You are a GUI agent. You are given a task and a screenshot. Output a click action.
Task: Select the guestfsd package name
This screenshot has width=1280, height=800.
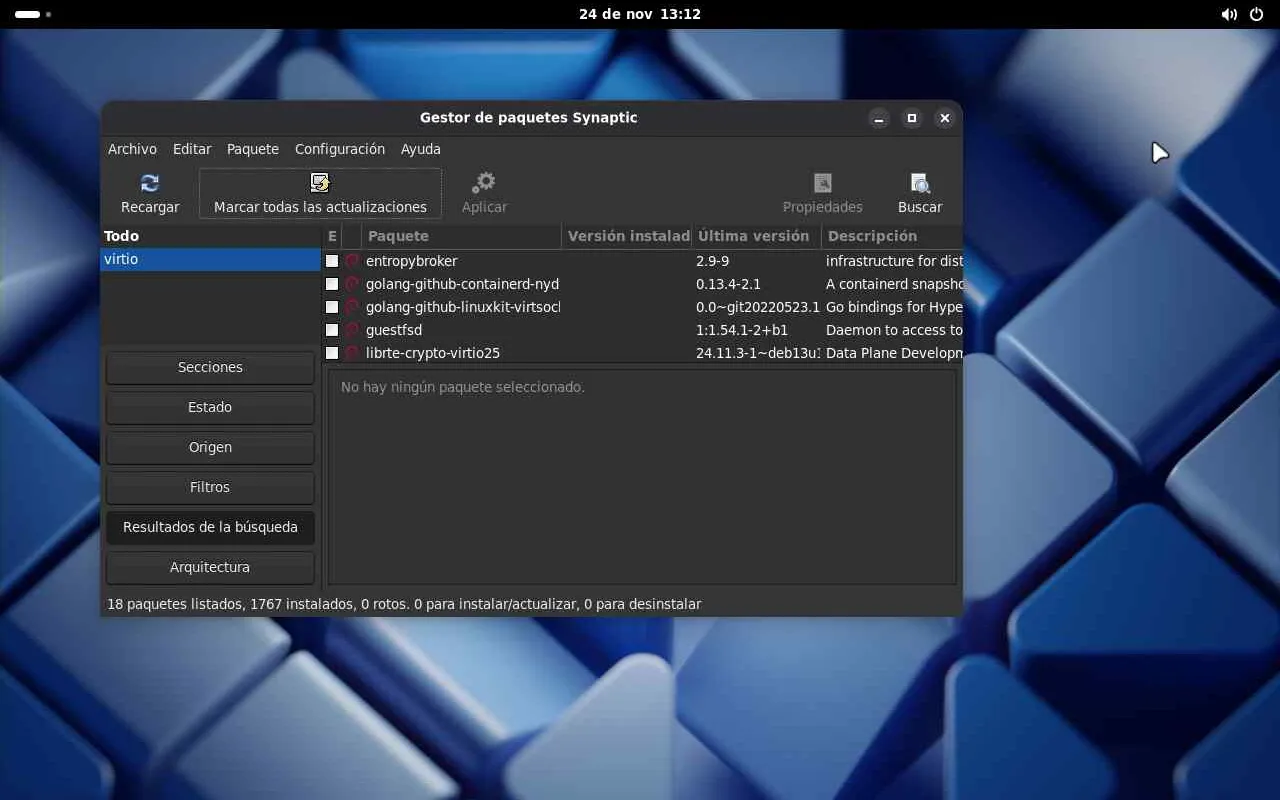(x=394, y=330)
